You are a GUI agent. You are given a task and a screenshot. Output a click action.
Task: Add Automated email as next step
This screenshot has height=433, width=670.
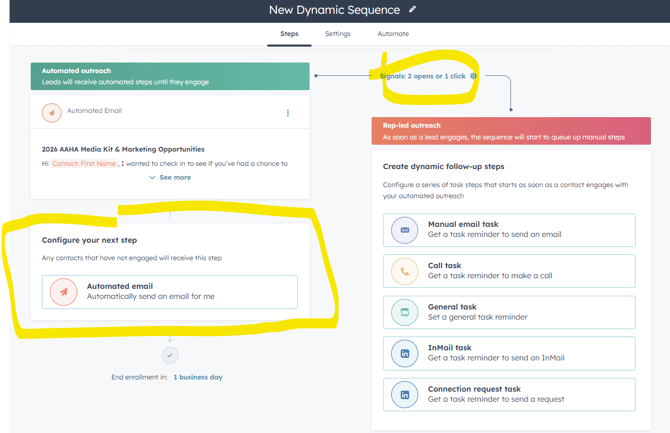[x=169, y=291]
